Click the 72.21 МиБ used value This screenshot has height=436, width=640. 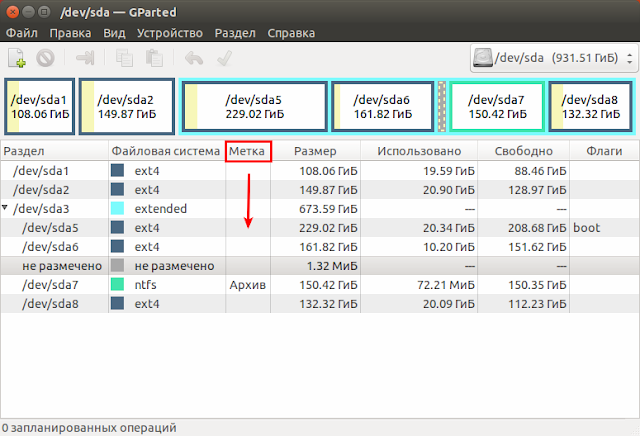[446, 285]
